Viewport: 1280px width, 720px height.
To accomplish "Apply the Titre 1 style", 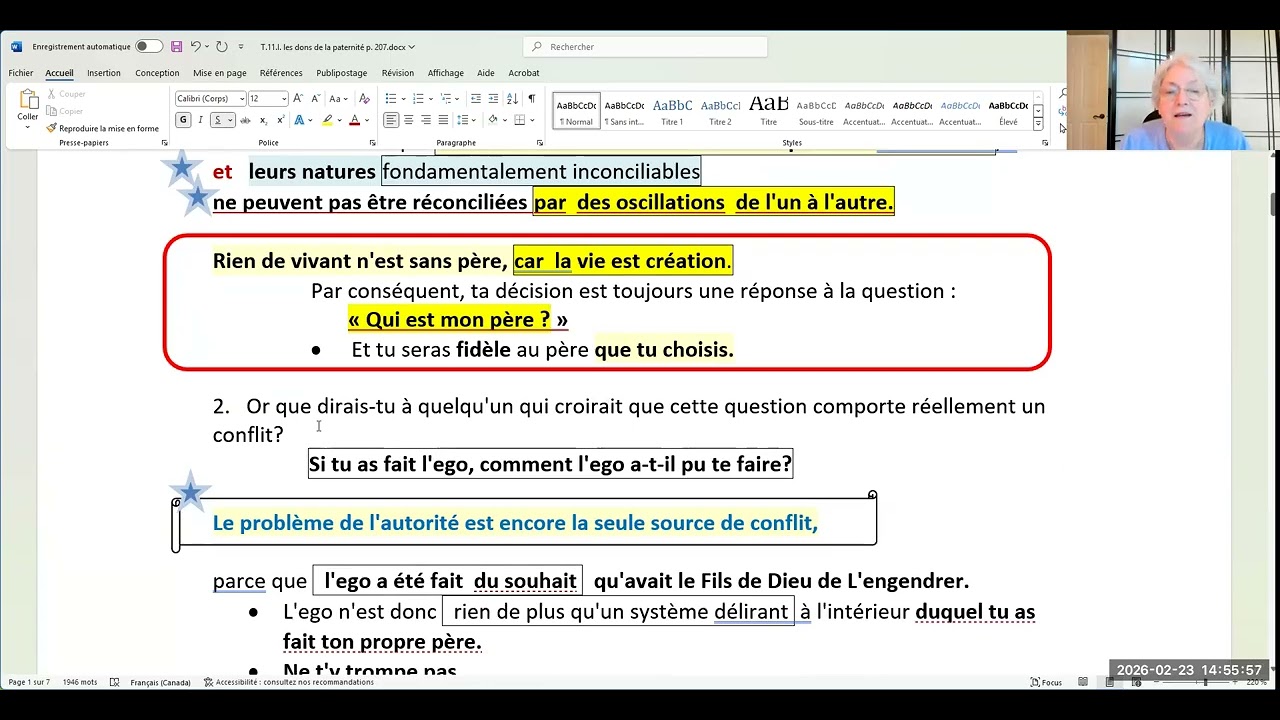I will [672, 111].
